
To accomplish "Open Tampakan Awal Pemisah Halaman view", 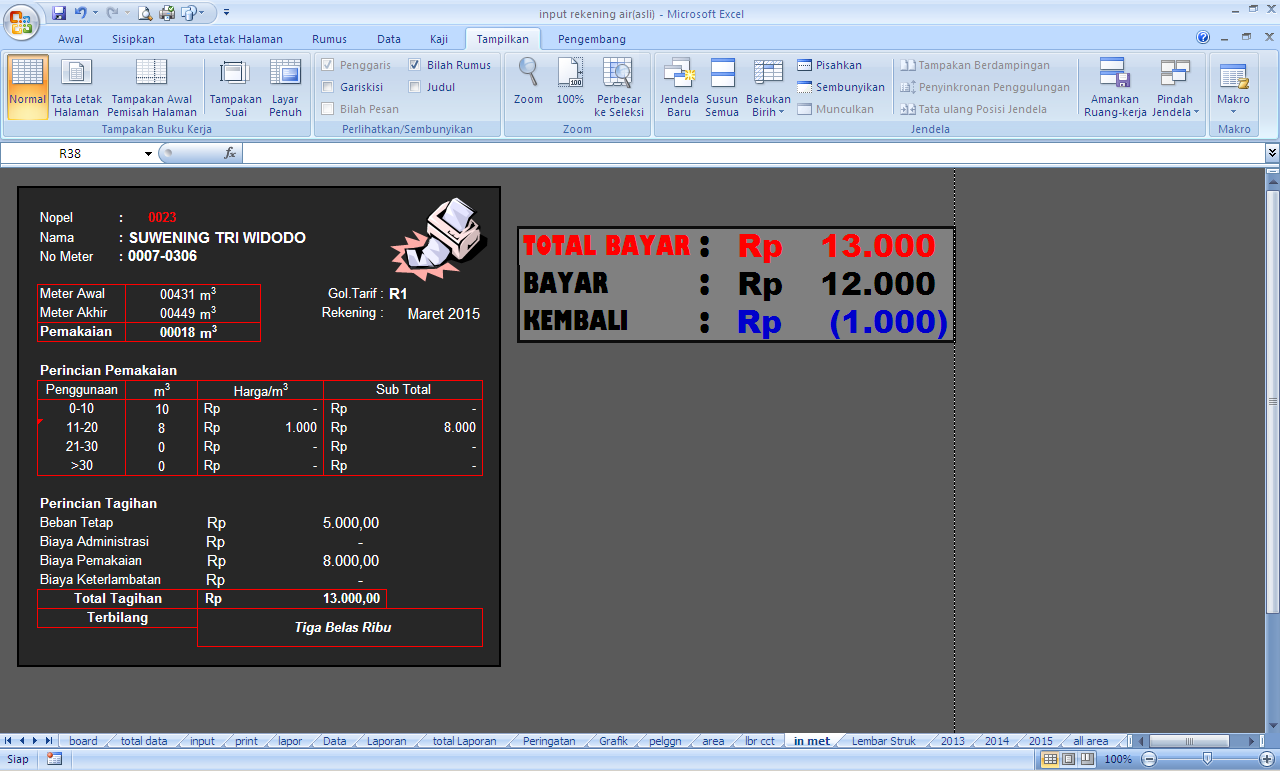I will 151,87.
